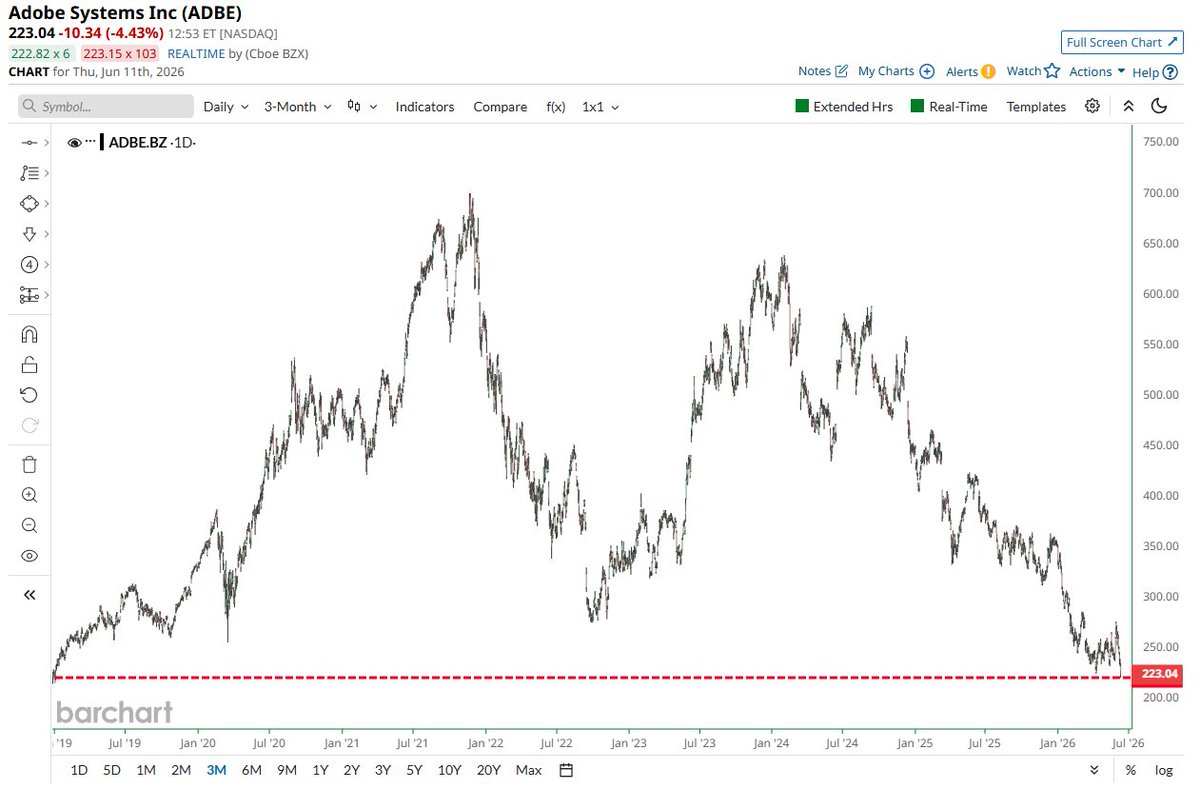Viewport: 1200px width, 789px height.
Task: Open the 1x1 grid layout dropdown
Action: 600,106
